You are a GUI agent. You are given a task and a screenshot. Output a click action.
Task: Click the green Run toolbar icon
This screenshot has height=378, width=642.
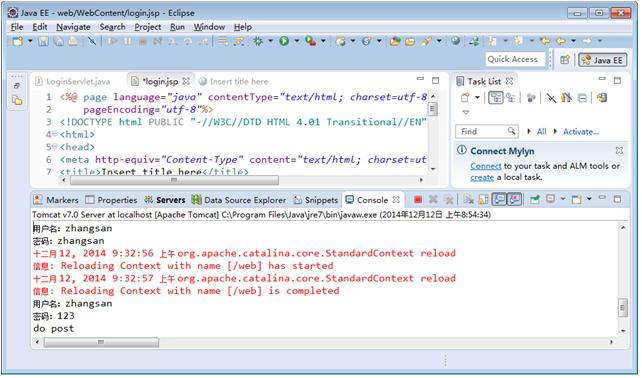pos(284,41)
